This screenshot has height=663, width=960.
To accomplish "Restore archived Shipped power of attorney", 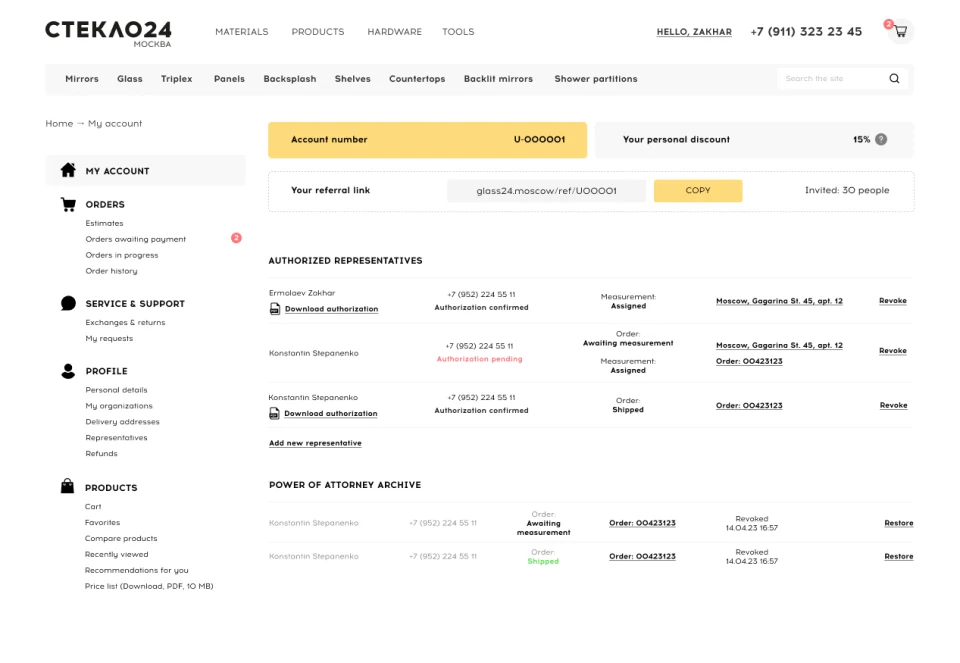I will (x=899, y=556).
